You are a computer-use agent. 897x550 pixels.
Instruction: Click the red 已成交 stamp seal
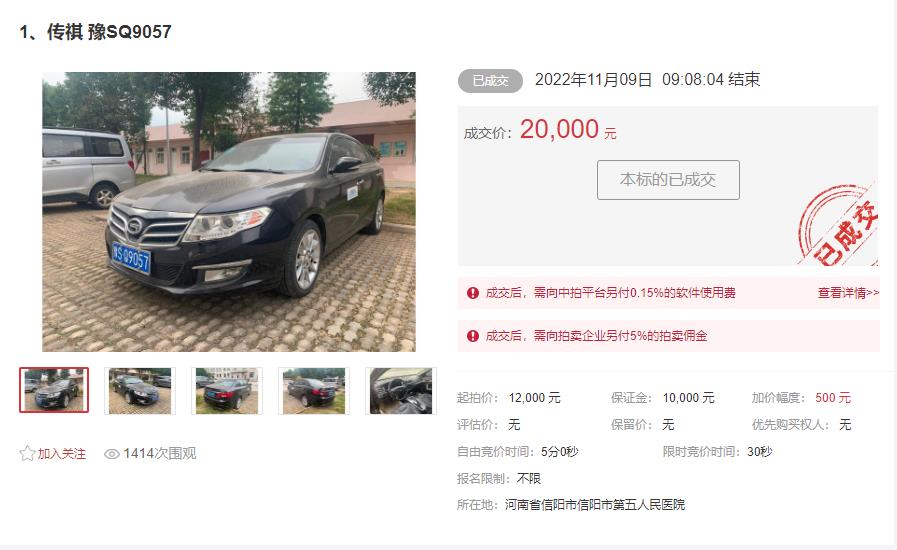(838, 224)
